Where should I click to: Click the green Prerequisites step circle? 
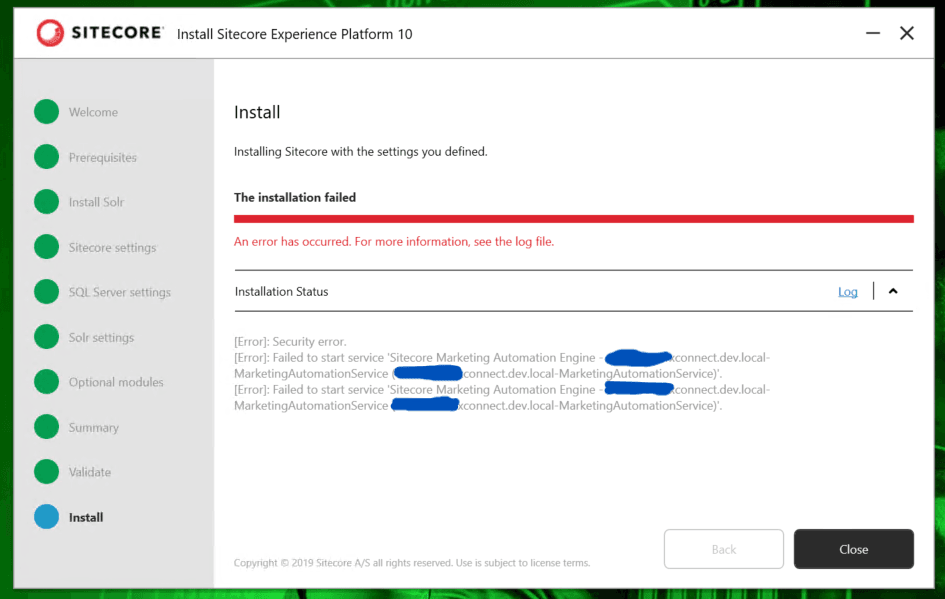pos(46,157)
